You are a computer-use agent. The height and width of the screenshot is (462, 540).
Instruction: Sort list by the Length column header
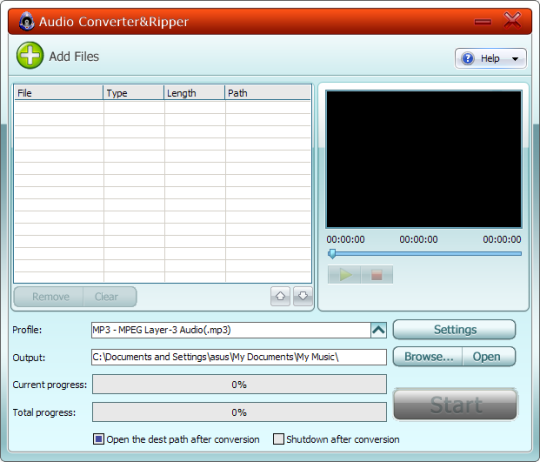[x=194, y=93]
